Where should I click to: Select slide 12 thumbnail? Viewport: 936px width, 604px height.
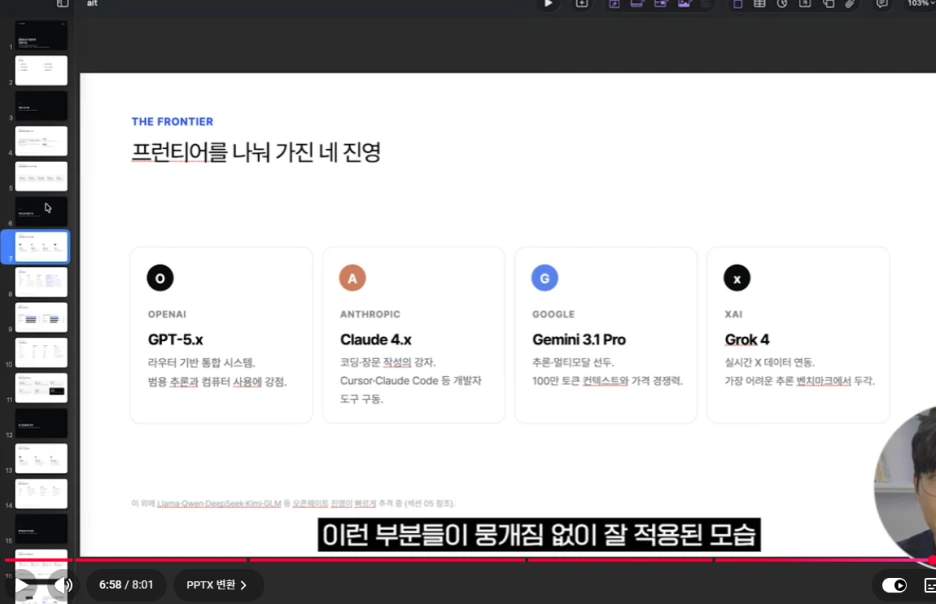pyautogui.click(x=41, y=423)
